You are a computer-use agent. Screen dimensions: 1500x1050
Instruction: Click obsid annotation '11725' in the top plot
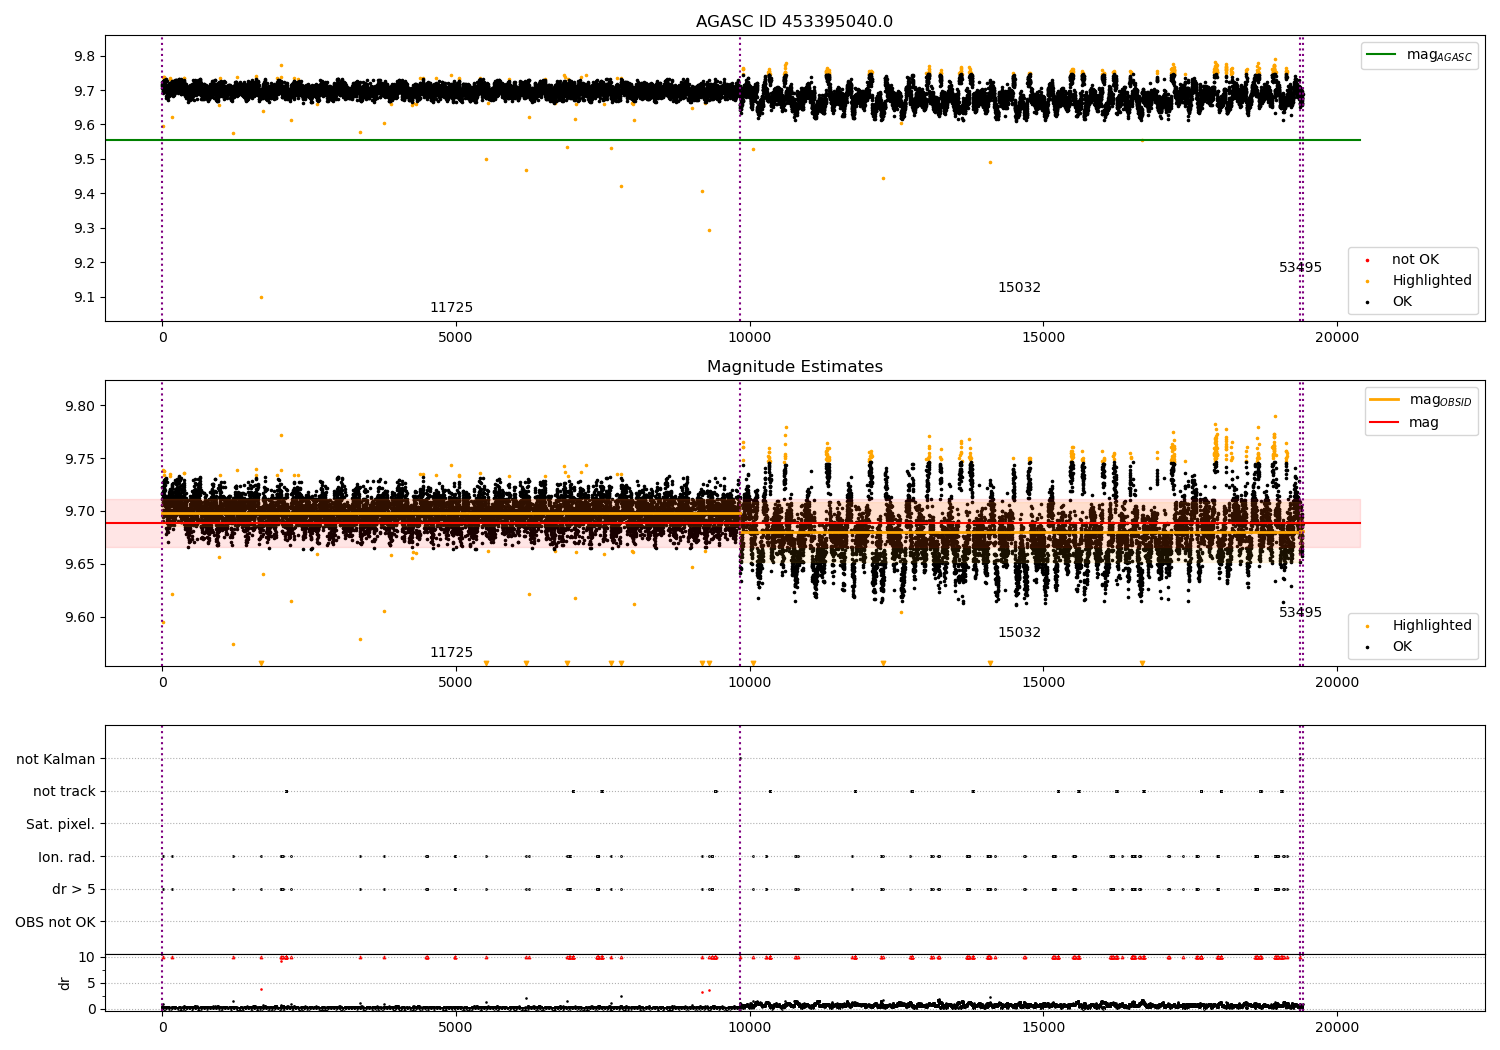pyautogui.click(x=451, y=308)
